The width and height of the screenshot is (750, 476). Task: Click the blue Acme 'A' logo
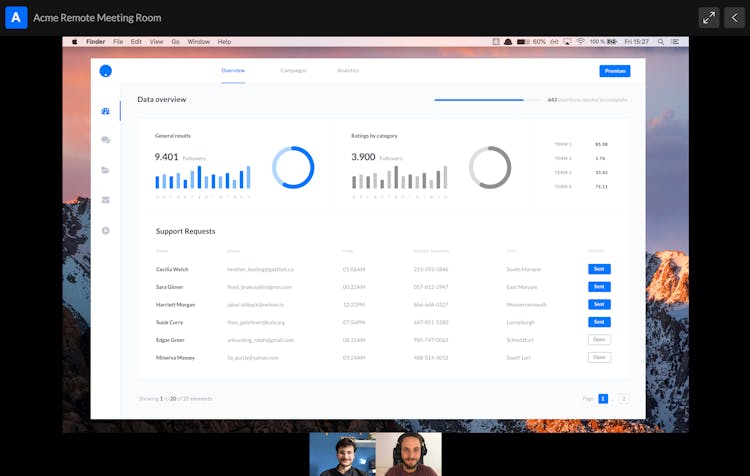(16, 17)
